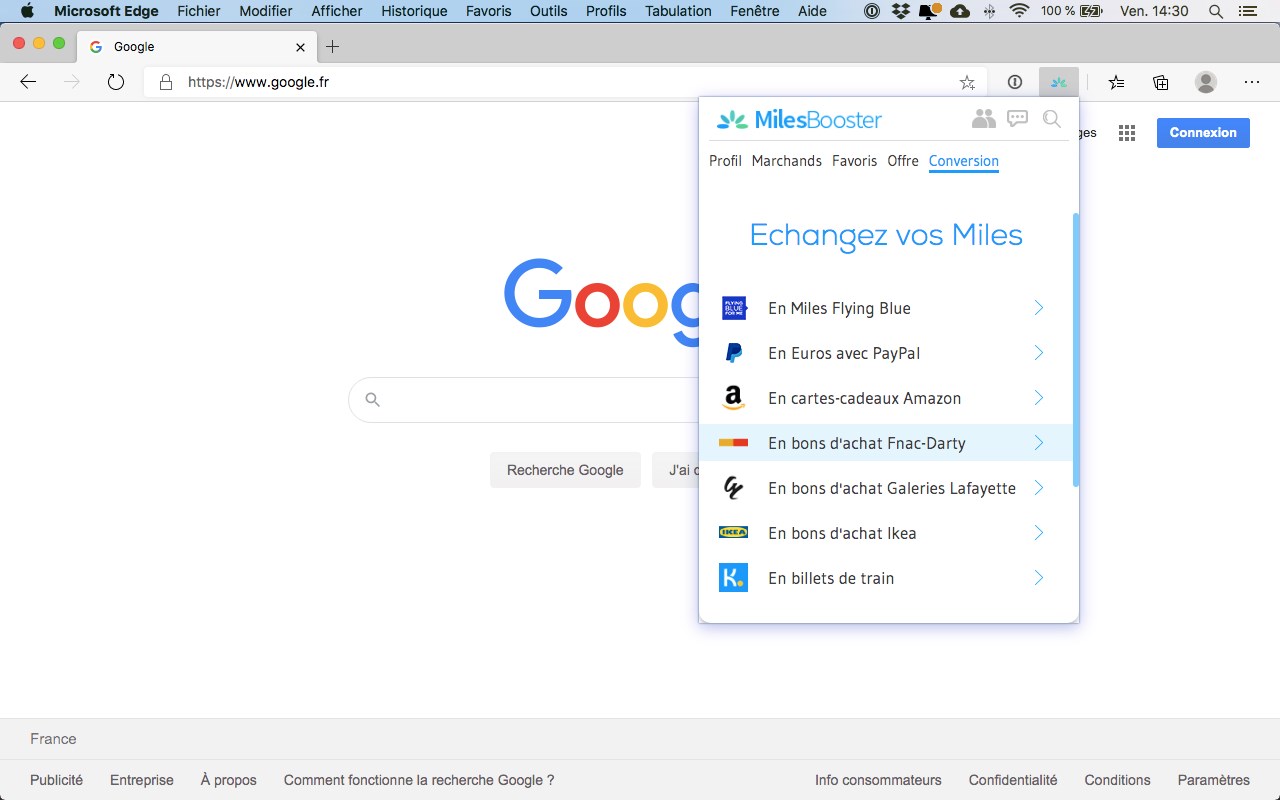Open the À propos footer link
1280x800 pixels.
(x=229, y=780)
